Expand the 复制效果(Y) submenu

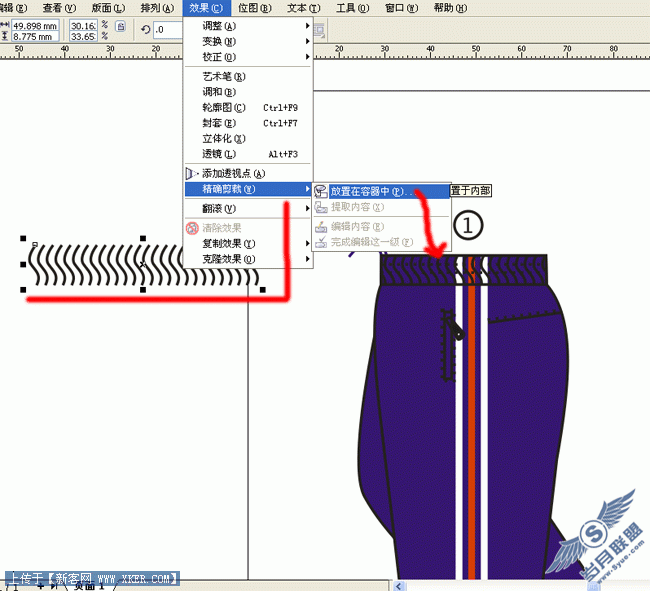[x=248, y=243]
